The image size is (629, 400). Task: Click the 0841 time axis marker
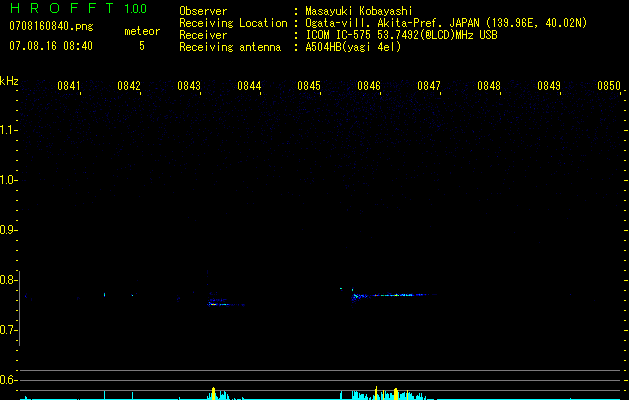click(69, 86)
